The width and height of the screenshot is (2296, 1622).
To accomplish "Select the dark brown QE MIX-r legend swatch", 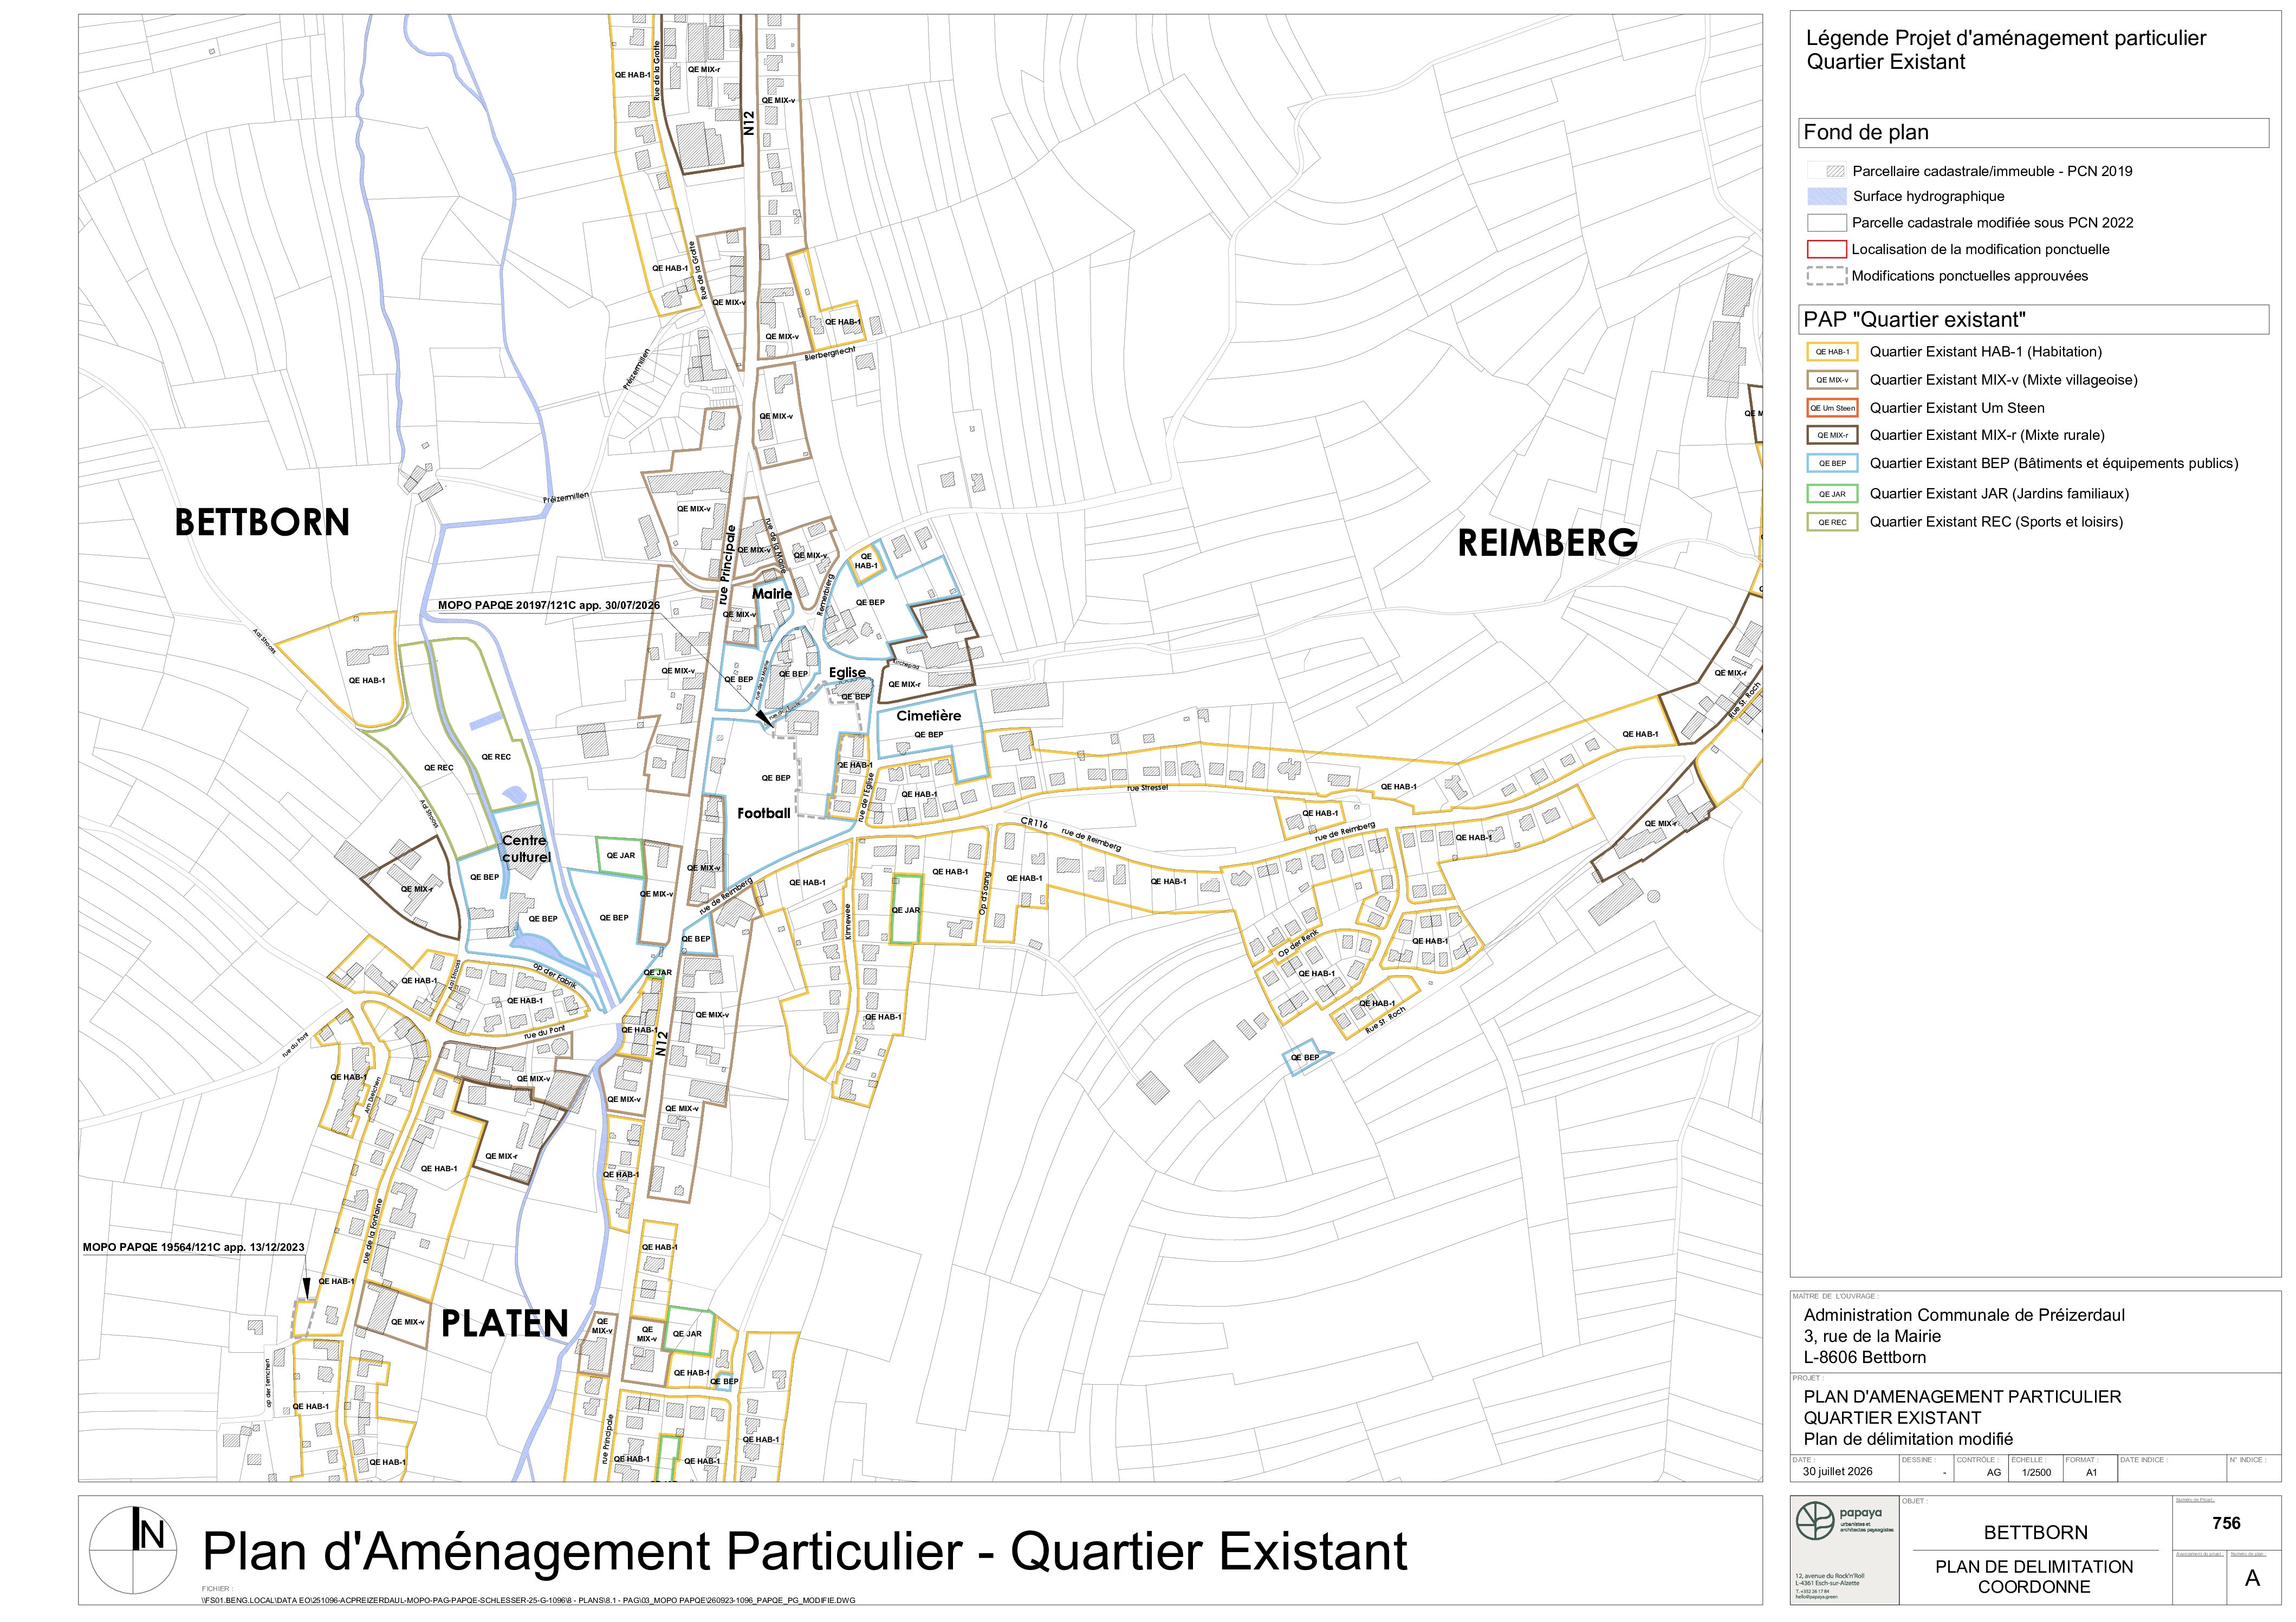I will (x=1832, y=435).
